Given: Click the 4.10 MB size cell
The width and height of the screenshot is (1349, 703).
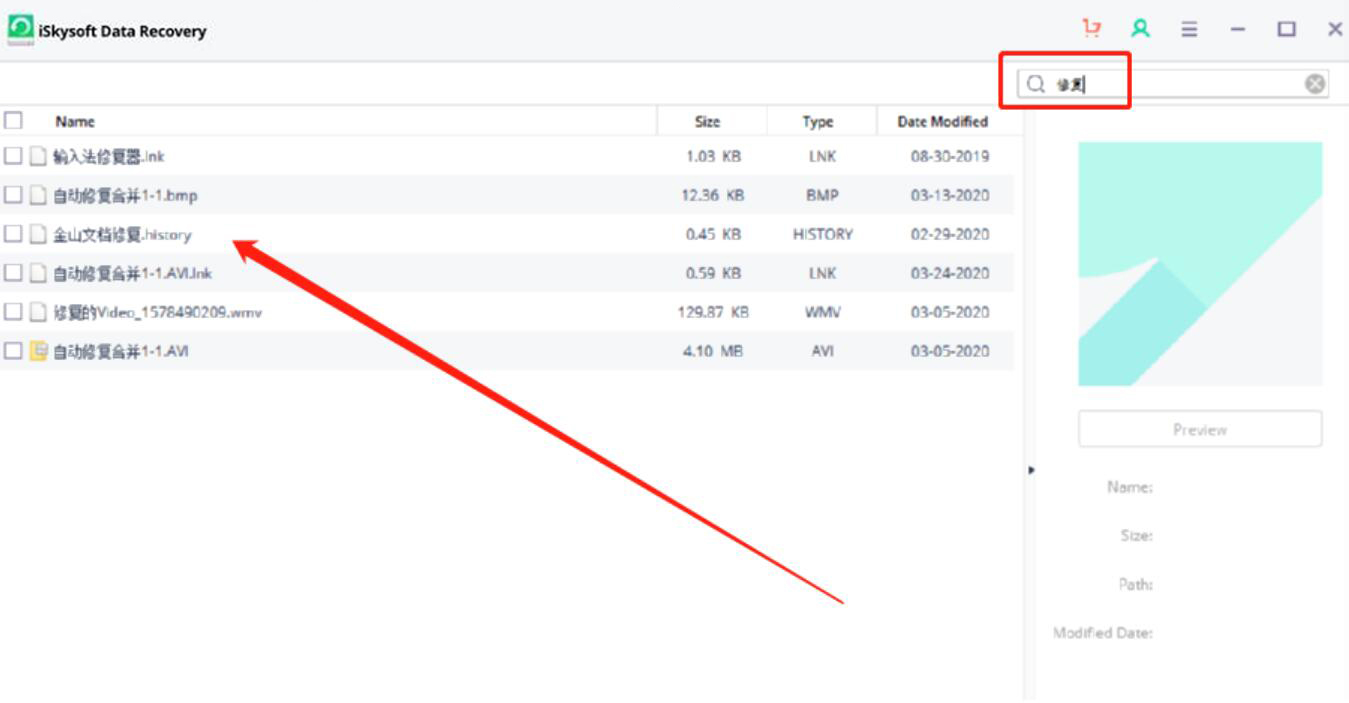Looking at the screenshot, I should 713,352.
